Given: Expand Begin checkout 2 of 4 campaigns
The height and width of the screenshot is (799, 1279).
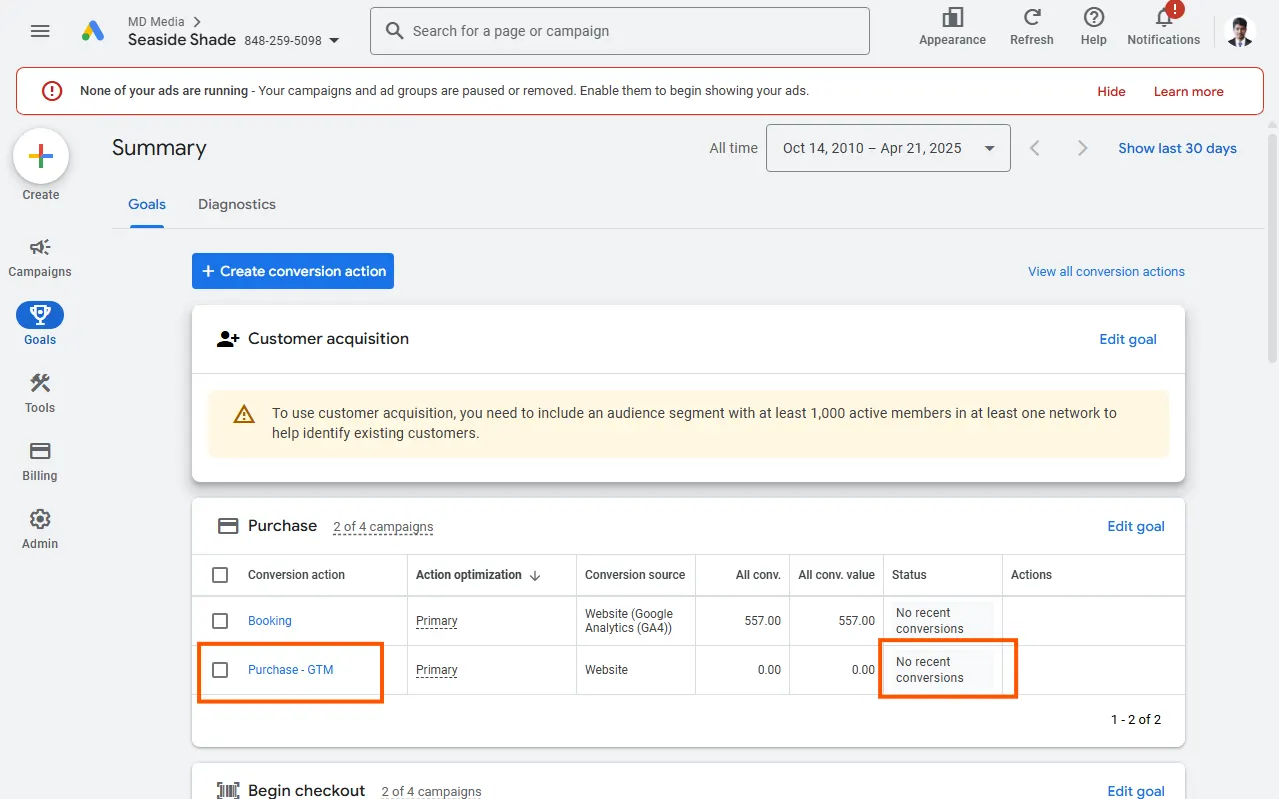Looking at the screenshot, I should point(431,792).
